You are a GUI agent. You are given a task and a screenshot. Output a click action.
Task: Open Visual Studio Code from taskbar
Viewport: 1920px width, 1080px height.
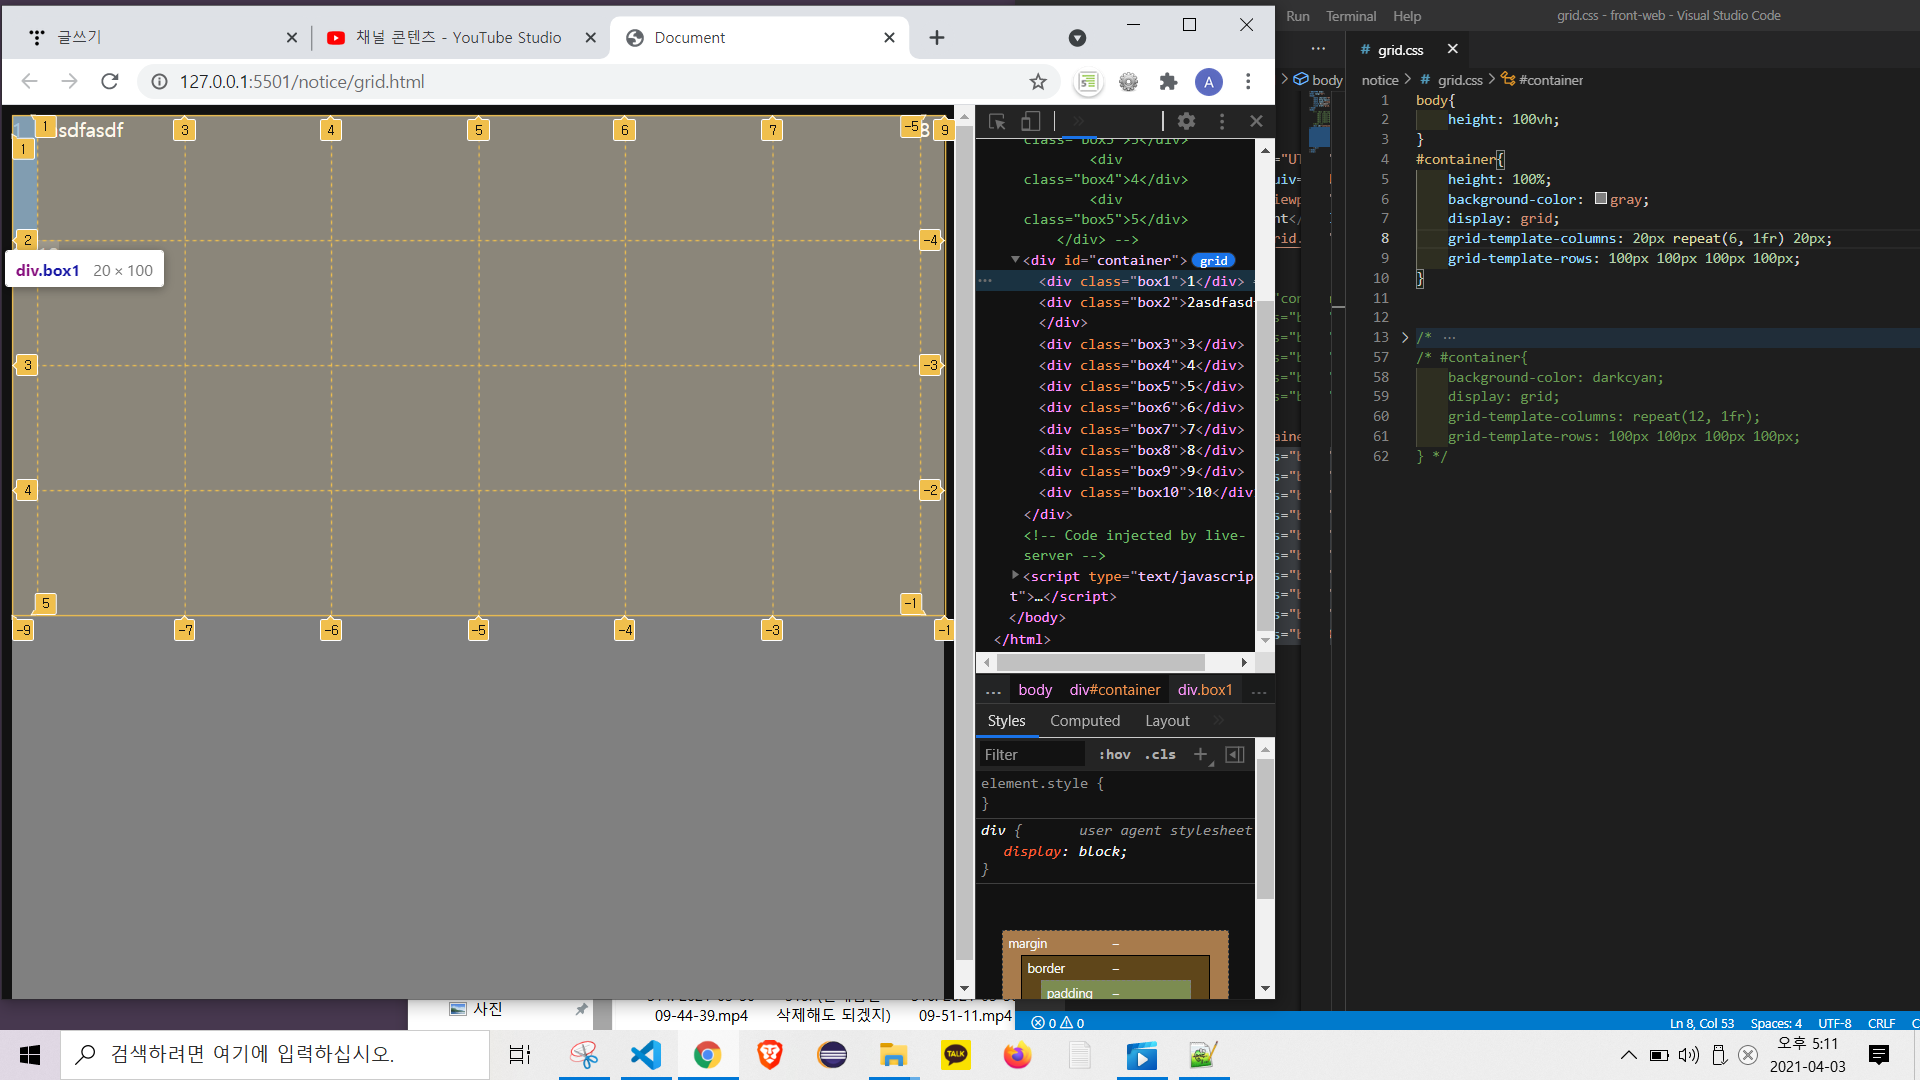[646, 1055]
